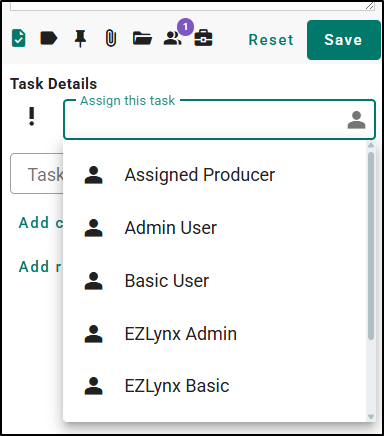Click person icon in Assign this task field

click(x=356, y=120)
